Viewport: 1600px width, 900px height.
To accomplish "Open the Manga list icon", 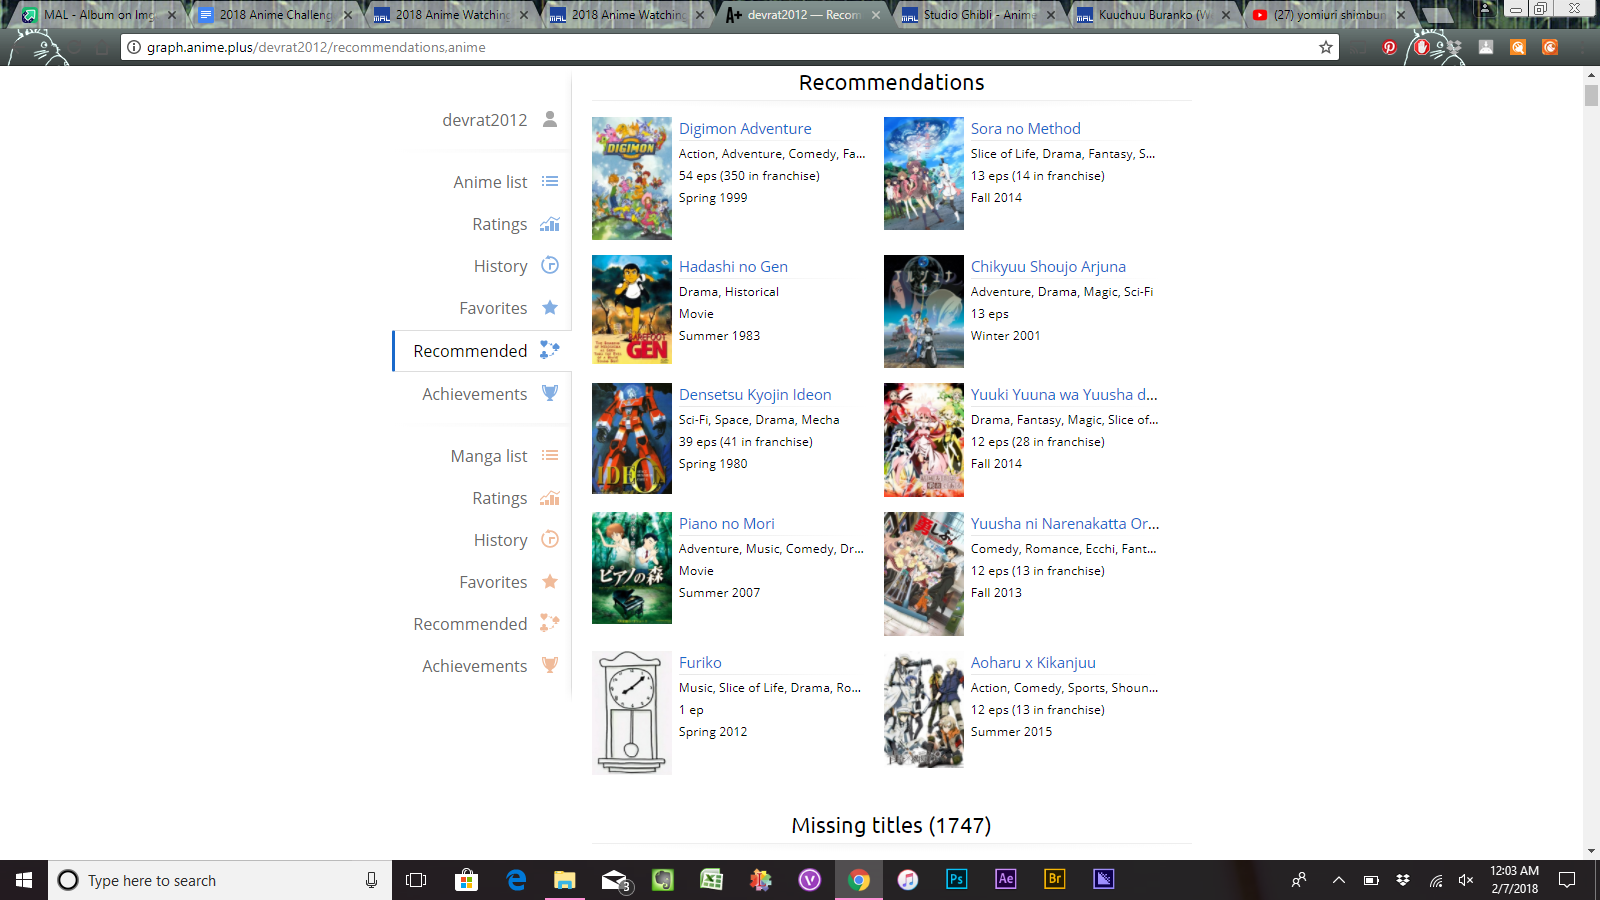I will [549, 456].
